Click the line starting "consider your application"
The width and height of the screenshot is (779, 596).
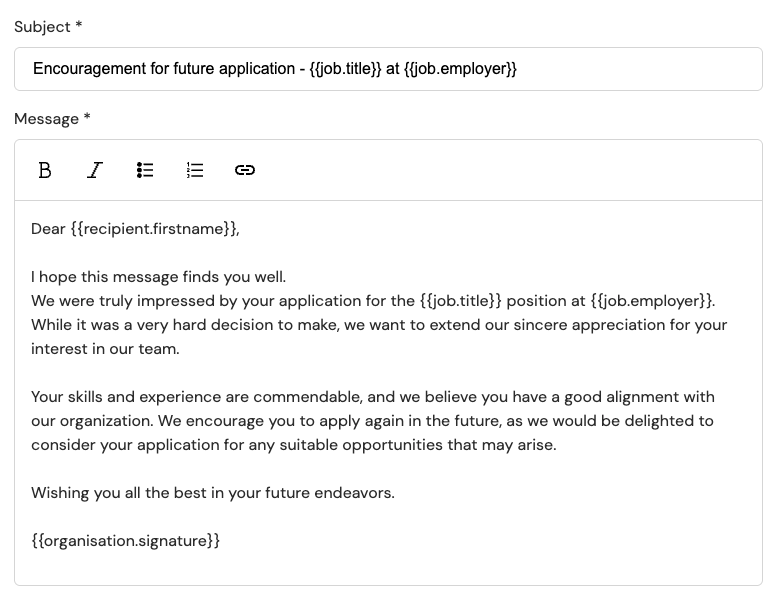click(x=294, y=445)
